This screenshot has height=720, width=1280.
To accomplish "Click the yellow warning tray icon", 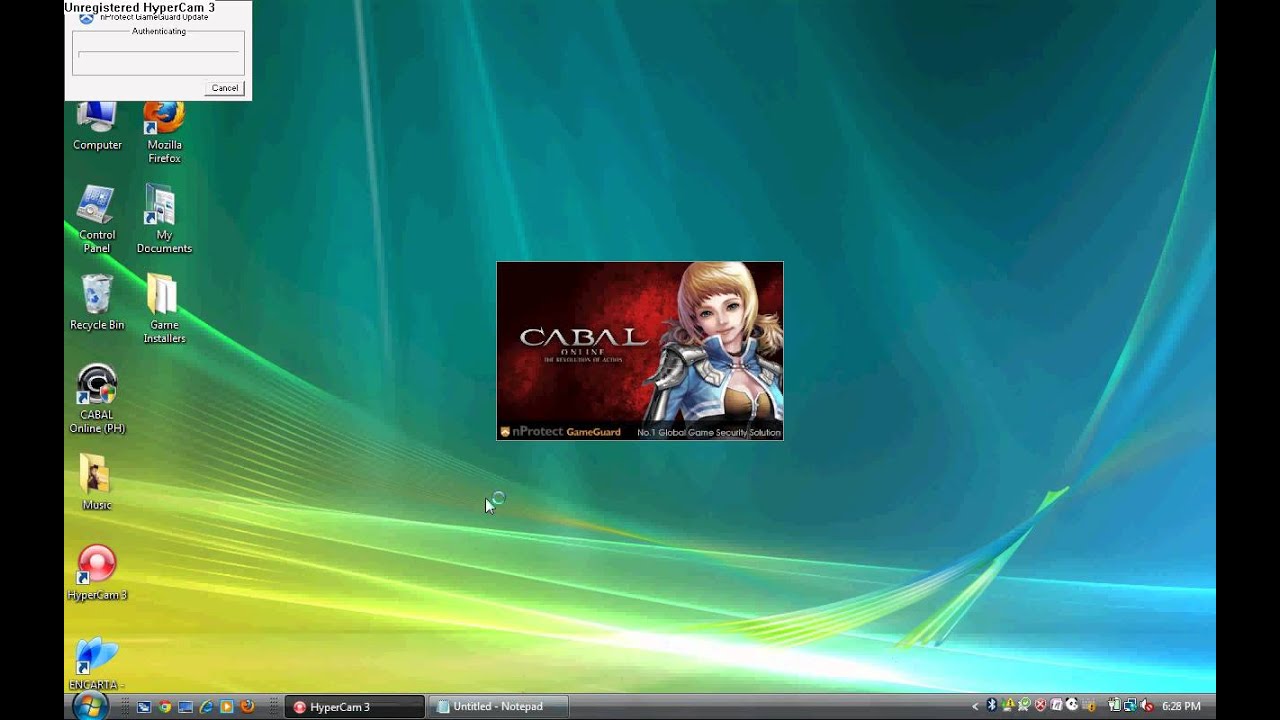I will point(1008,706).
